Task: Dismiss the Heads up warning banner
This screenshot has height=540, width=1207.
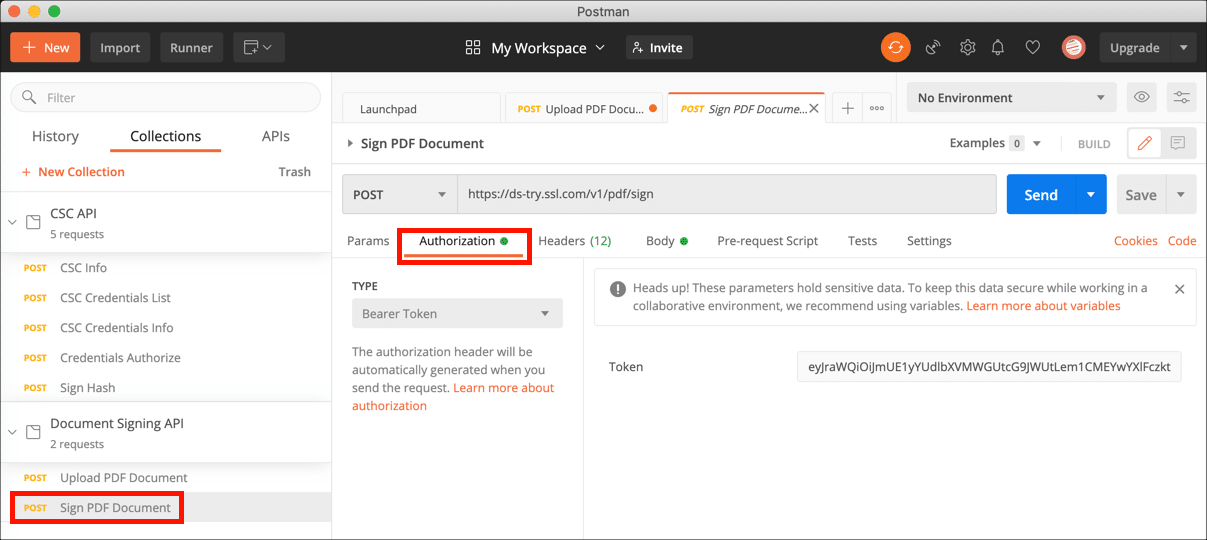Action: pyautogui.click(x=1179, y=289)
